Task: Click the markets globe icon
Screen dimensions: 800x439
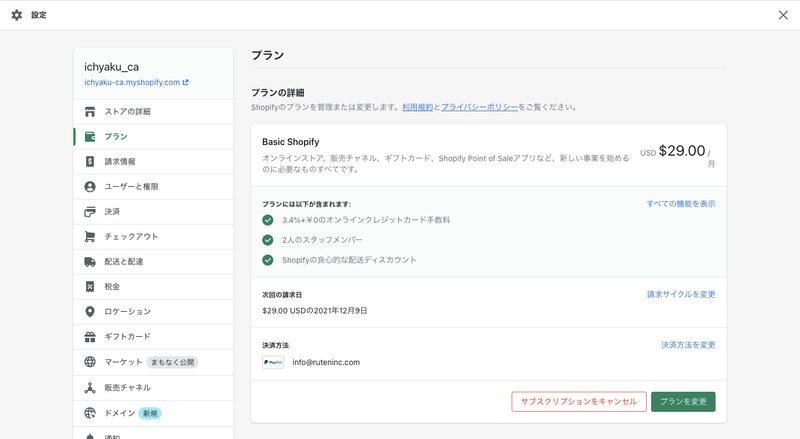Action: coord(90,362)
